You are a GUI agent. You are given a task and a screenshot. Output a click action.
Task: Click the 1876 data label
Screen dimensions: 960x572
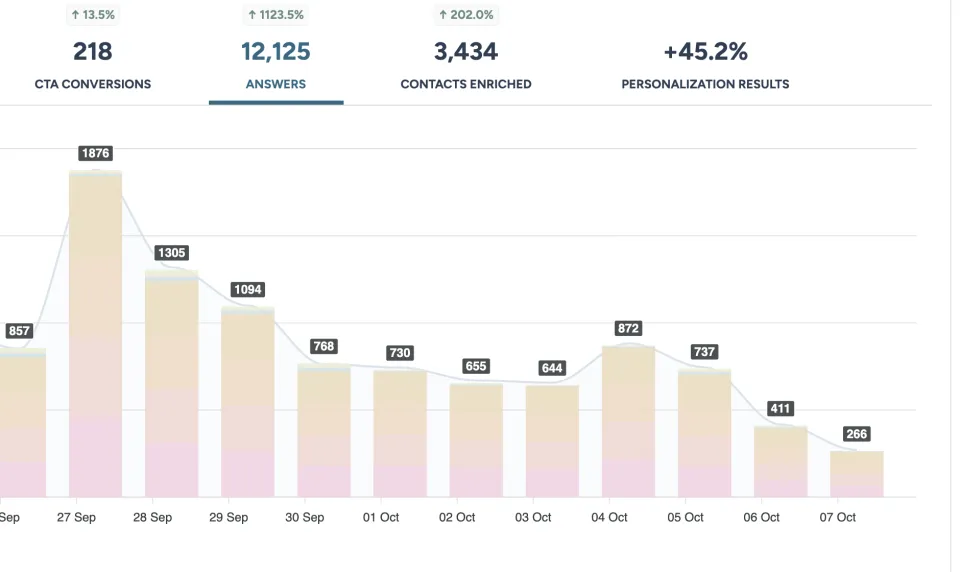[x=96, y=153]
